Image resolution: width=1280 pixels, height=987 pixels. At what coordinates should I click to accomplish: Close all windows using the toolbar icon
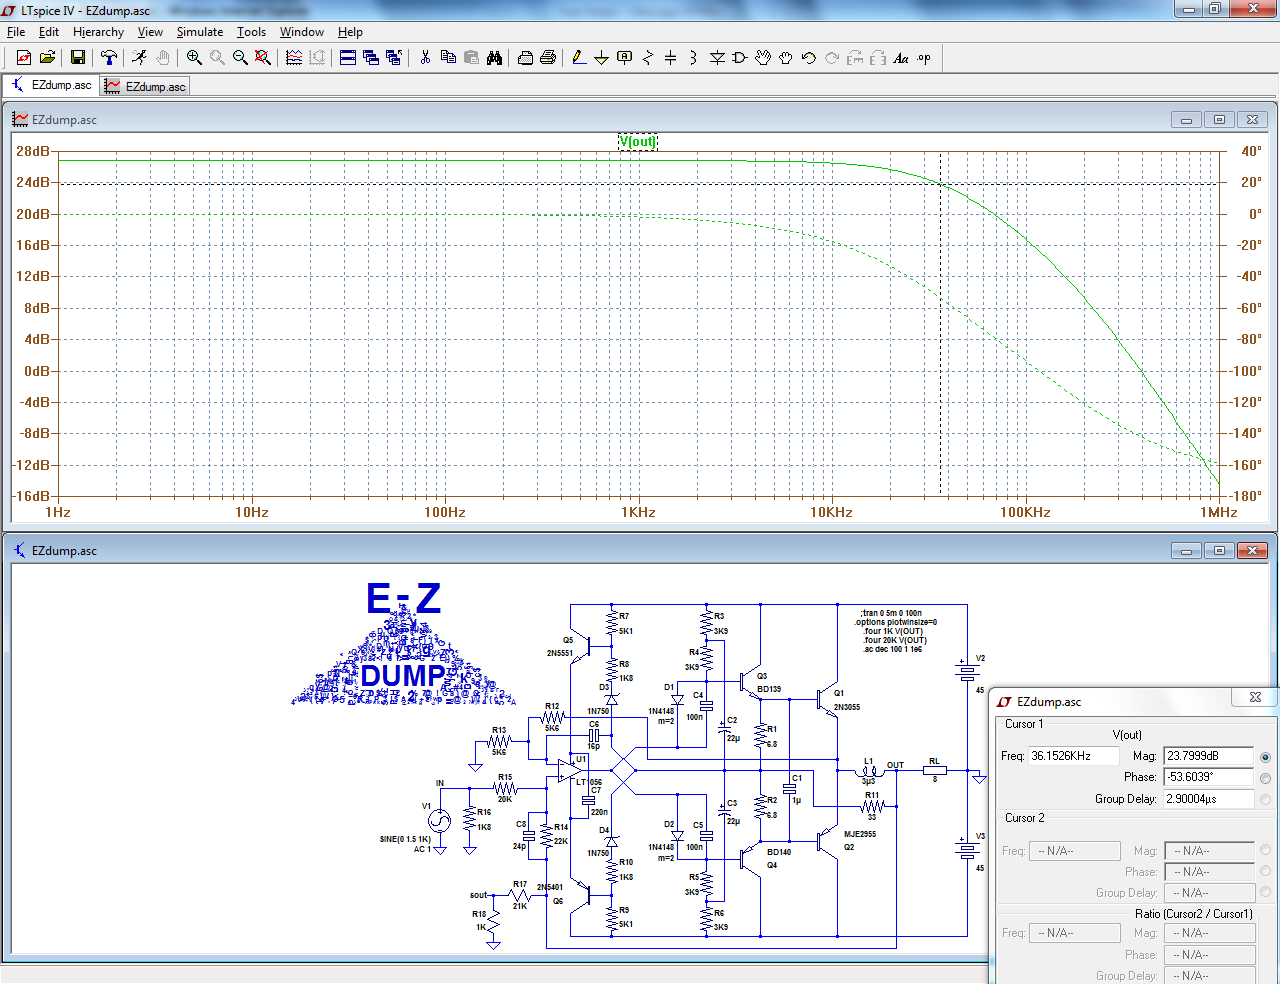coord(394,58)
